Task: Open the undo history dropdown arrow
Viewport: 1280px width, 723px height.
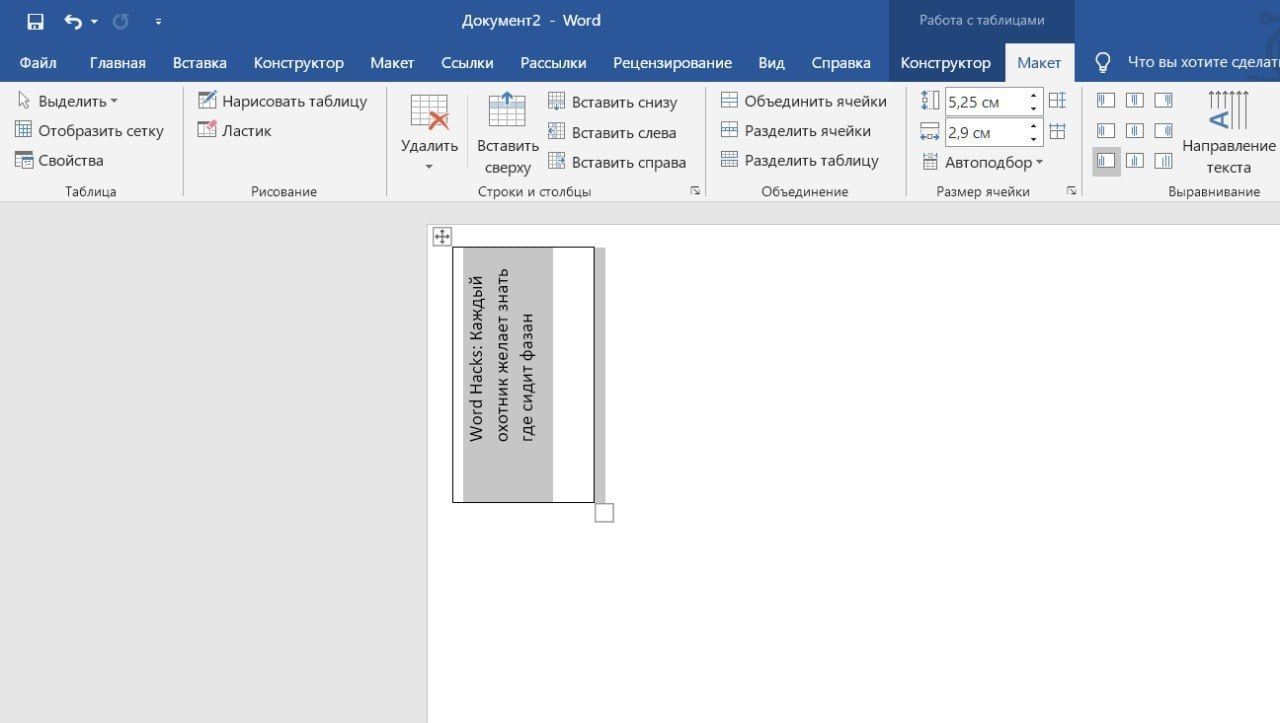Action: point(94,21)
